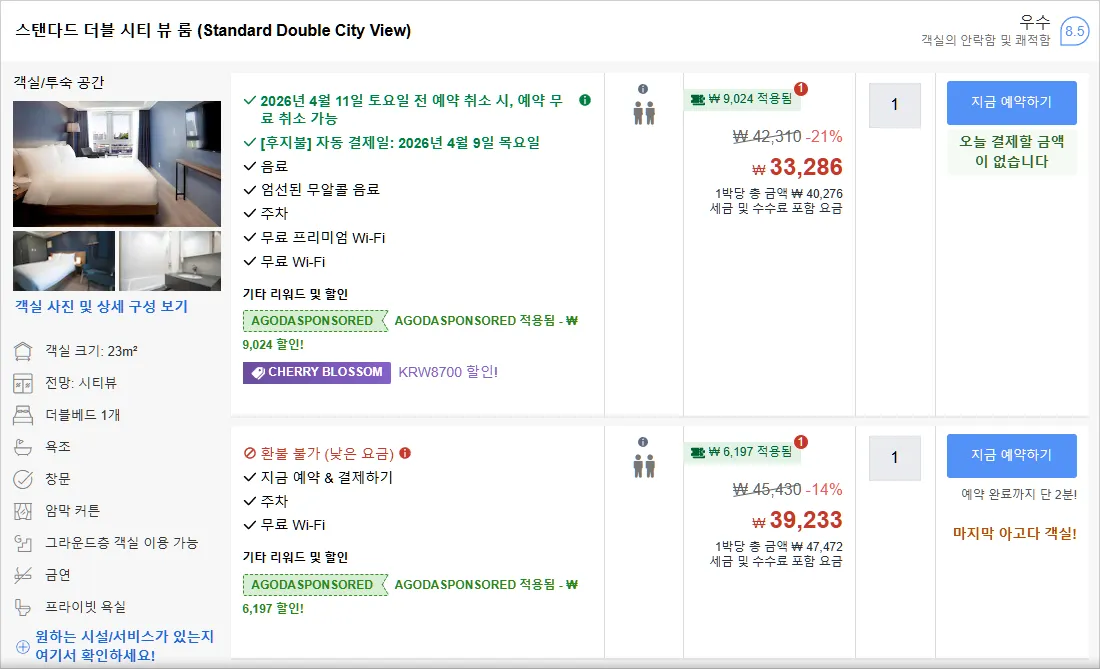Open room quantity selector for the ₩ 39,233 offer
Screen dimensions: 1100x669
[x=894, y=458]
